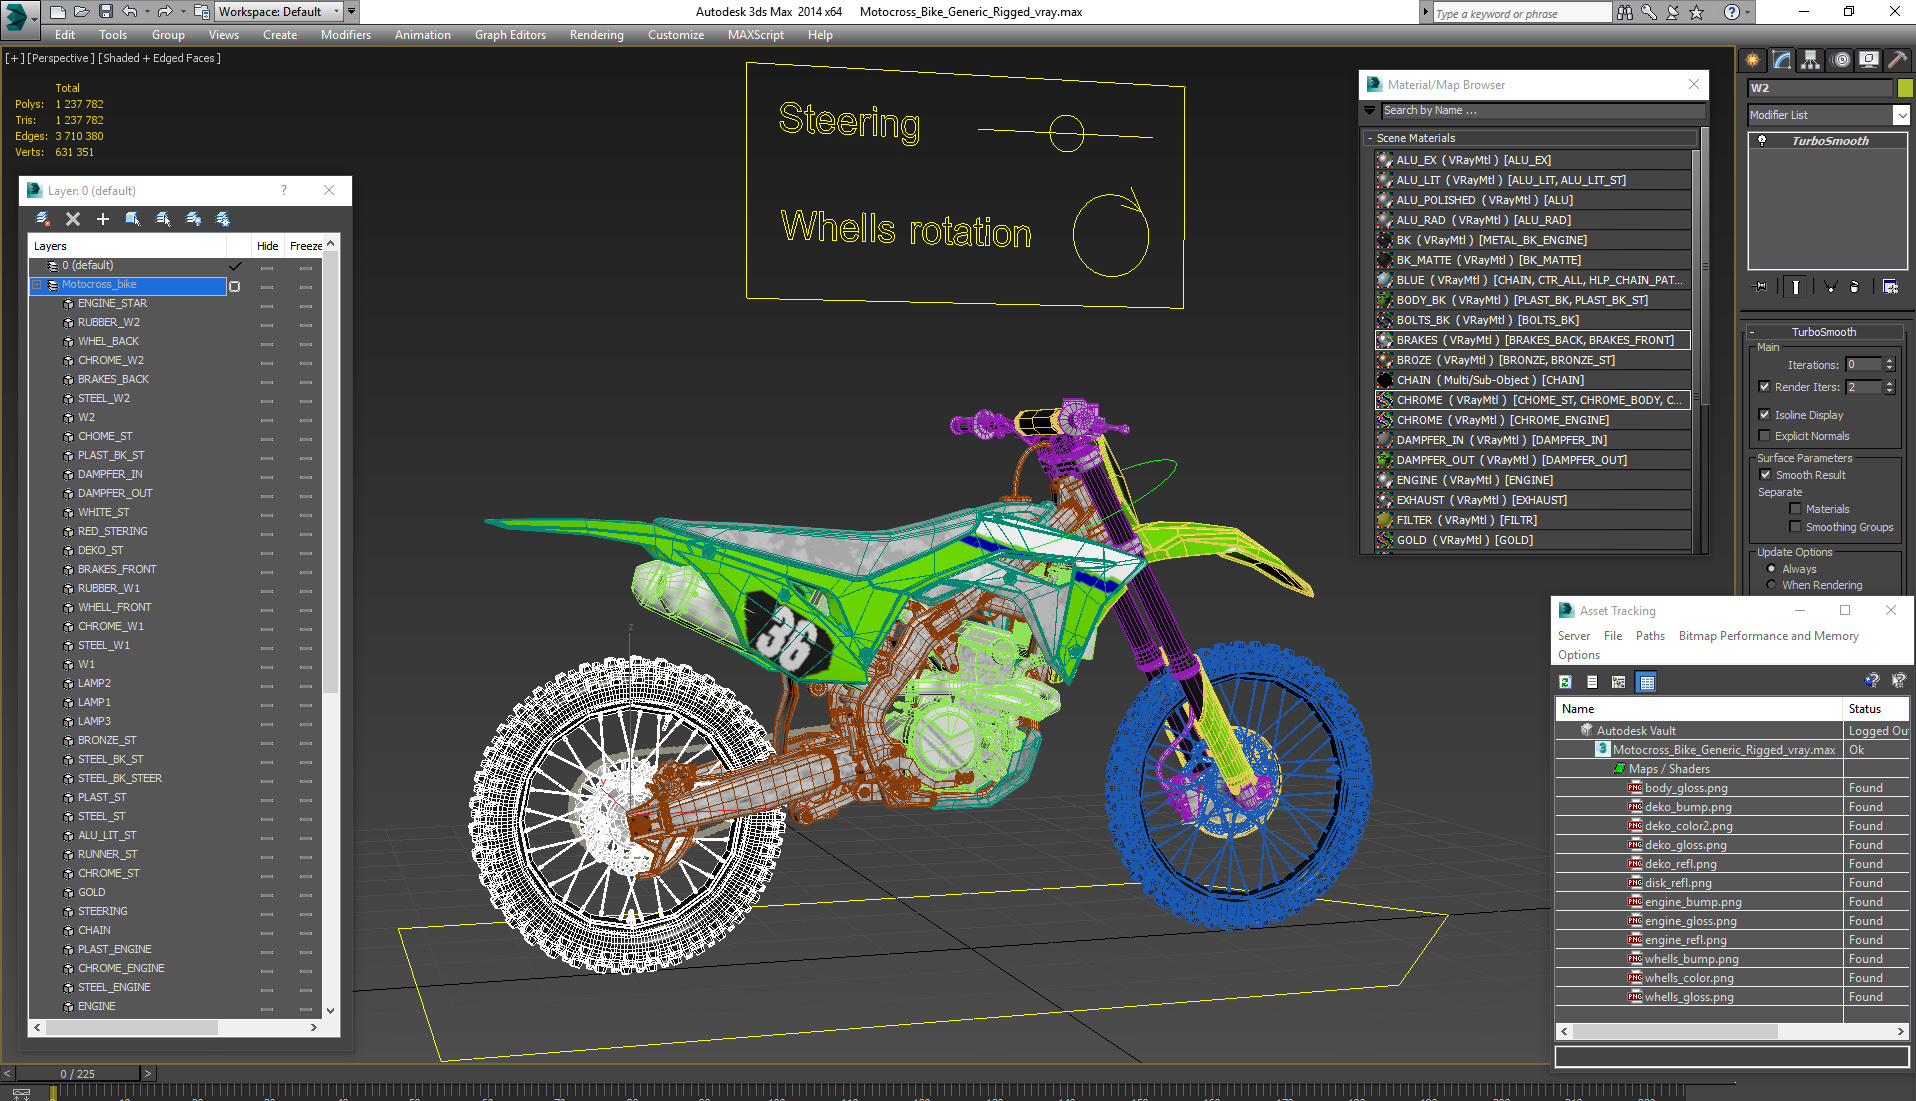This screenshot has height=1101, width=1916.
Task: Click the W2 object name field
Action: [x=1820, y=88]
